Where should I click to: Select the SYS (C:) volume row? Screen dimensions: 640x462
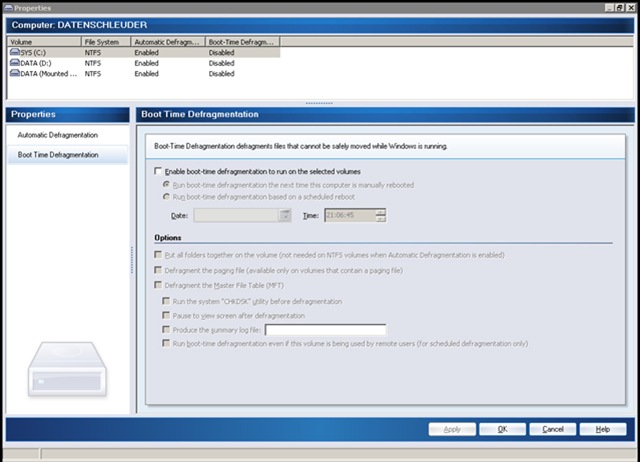pos(144,52)
